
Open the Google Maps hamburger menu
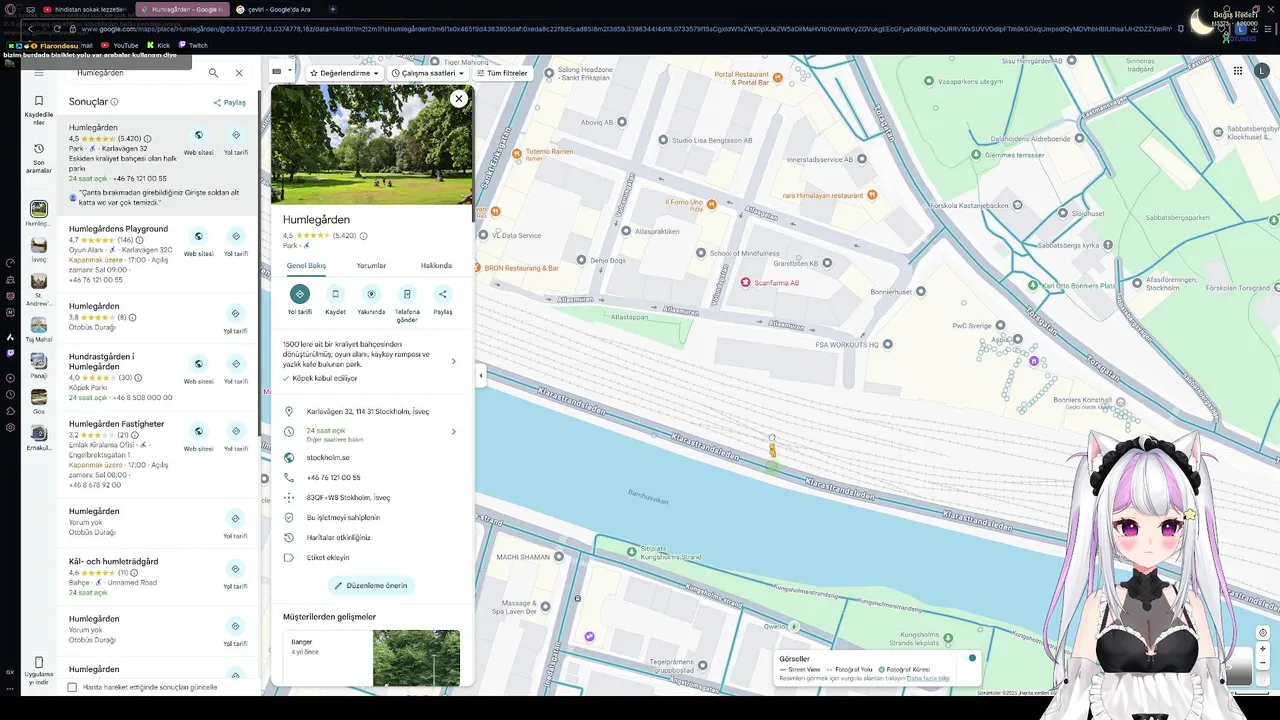point(39,73)
